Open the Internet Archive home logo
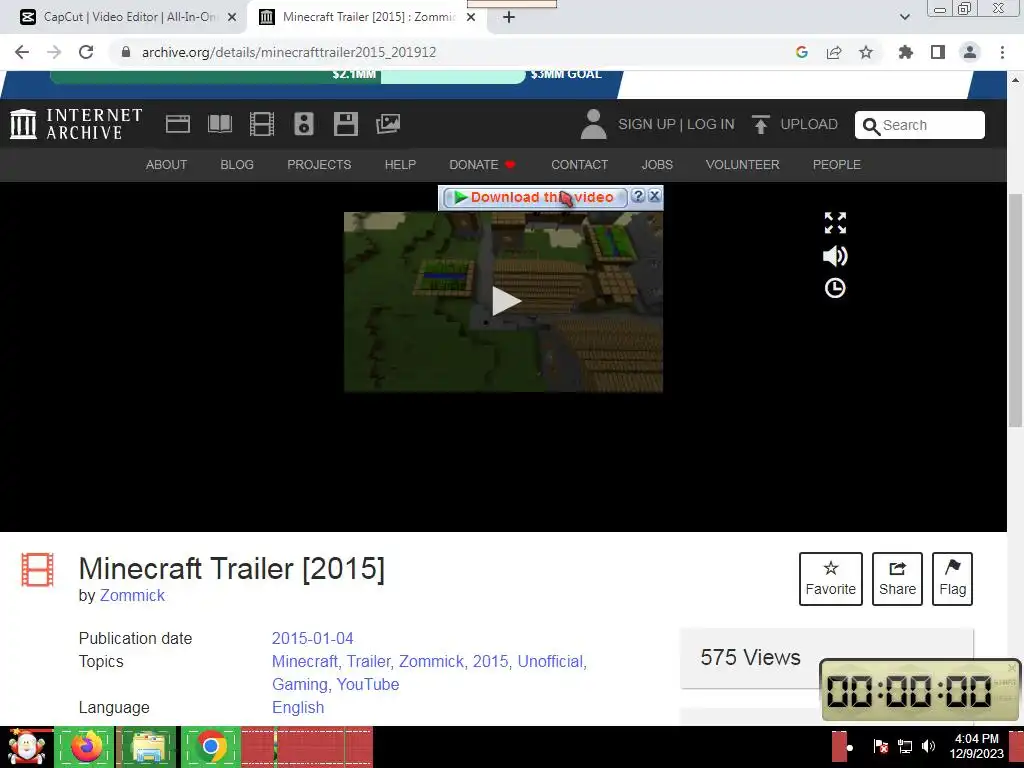The image size is (1024, 768). [x=76, y=124]
